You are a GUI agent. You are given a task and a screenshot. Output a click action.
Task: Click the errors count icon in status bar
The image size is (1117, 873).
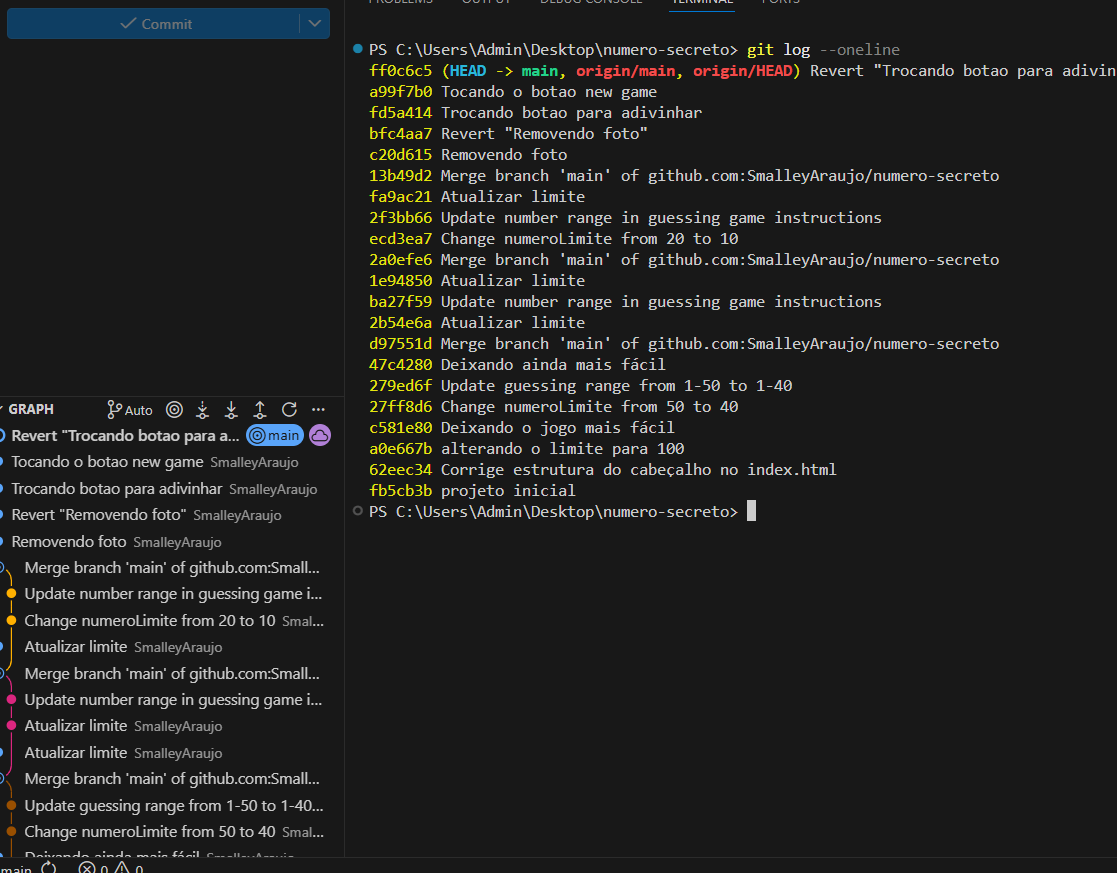pos(87,868)
